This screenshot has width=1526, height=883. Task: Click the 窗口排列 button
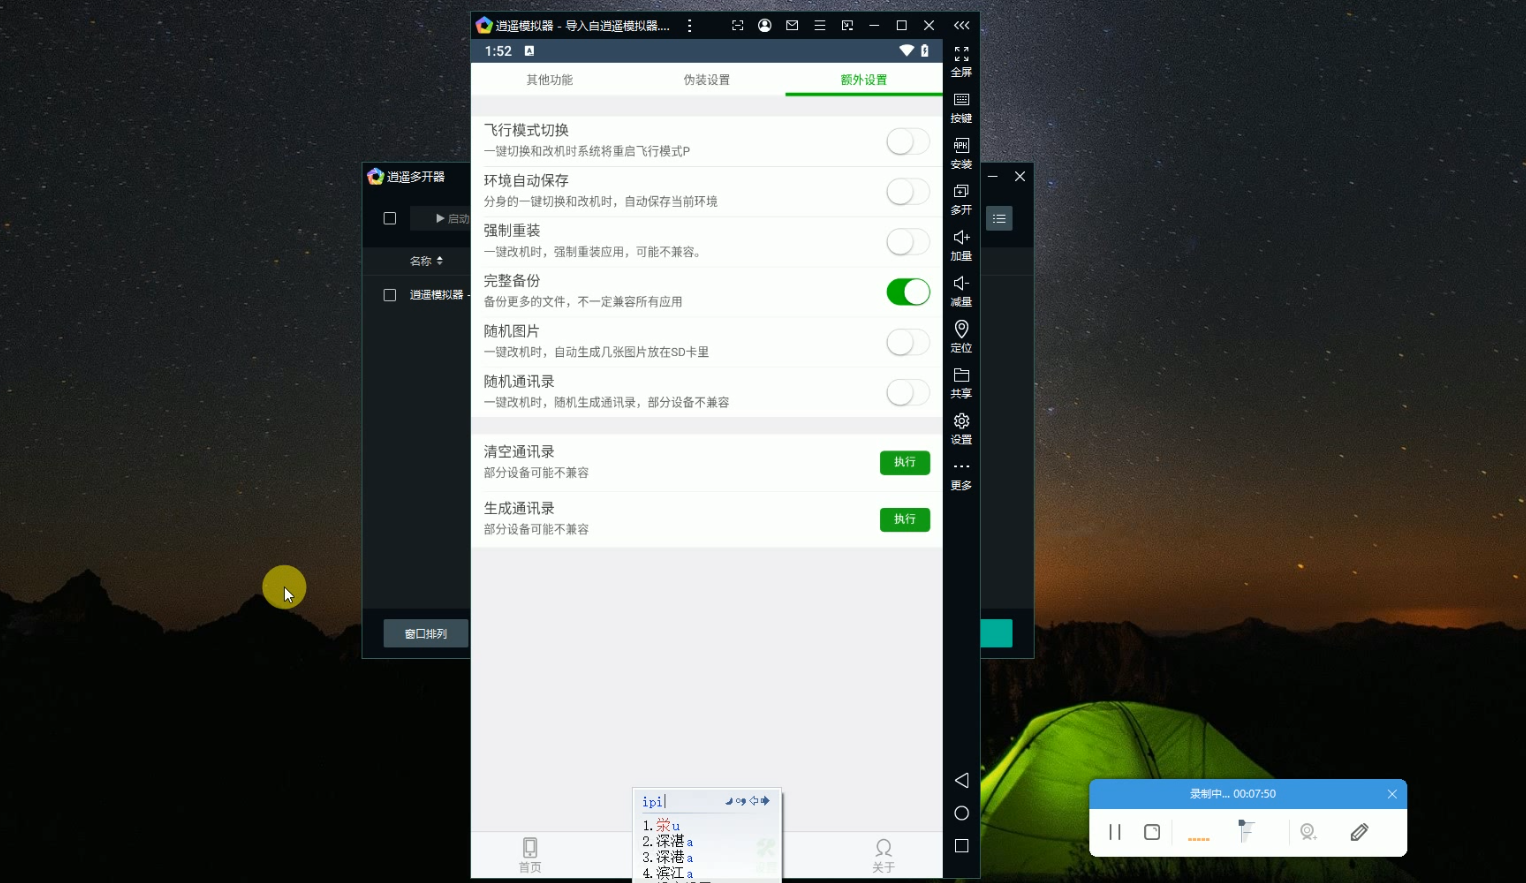pos(425,633)
